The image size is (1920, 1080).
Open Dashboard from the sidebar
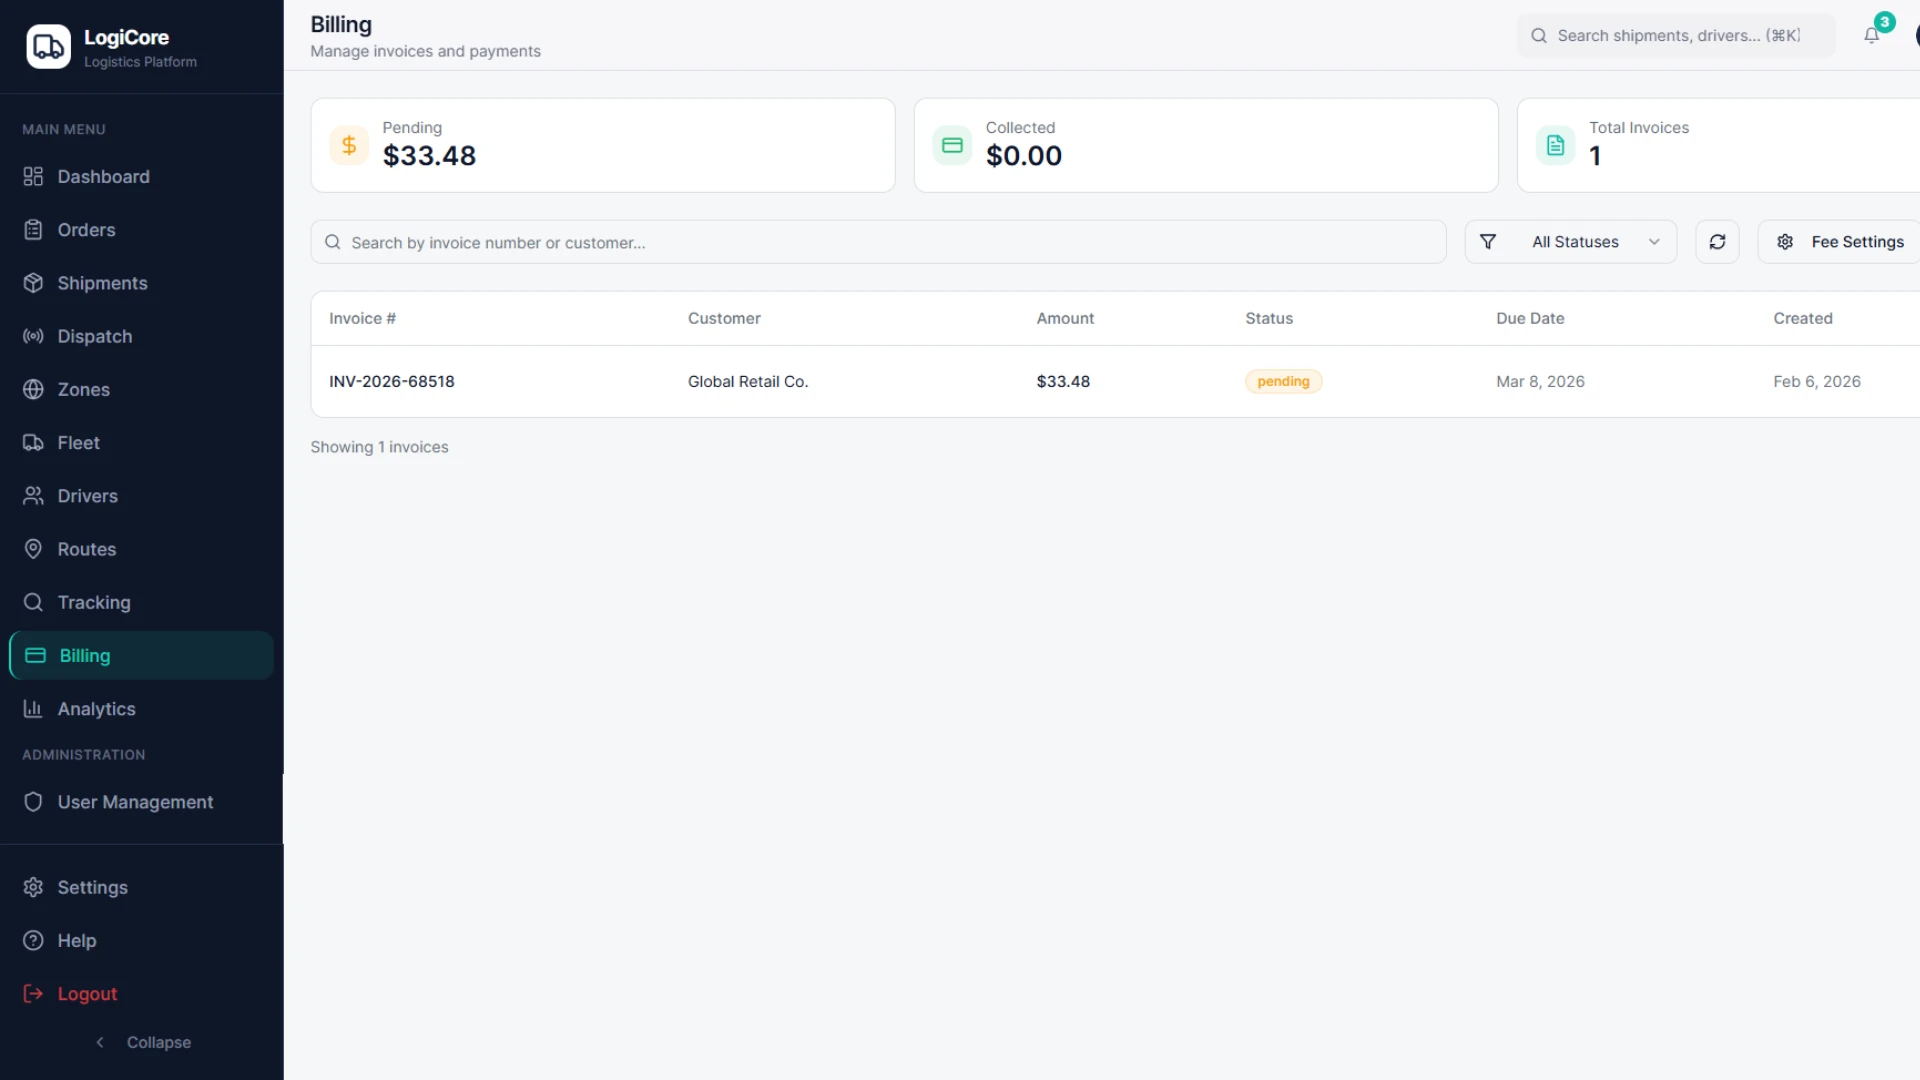click(141, 177)
